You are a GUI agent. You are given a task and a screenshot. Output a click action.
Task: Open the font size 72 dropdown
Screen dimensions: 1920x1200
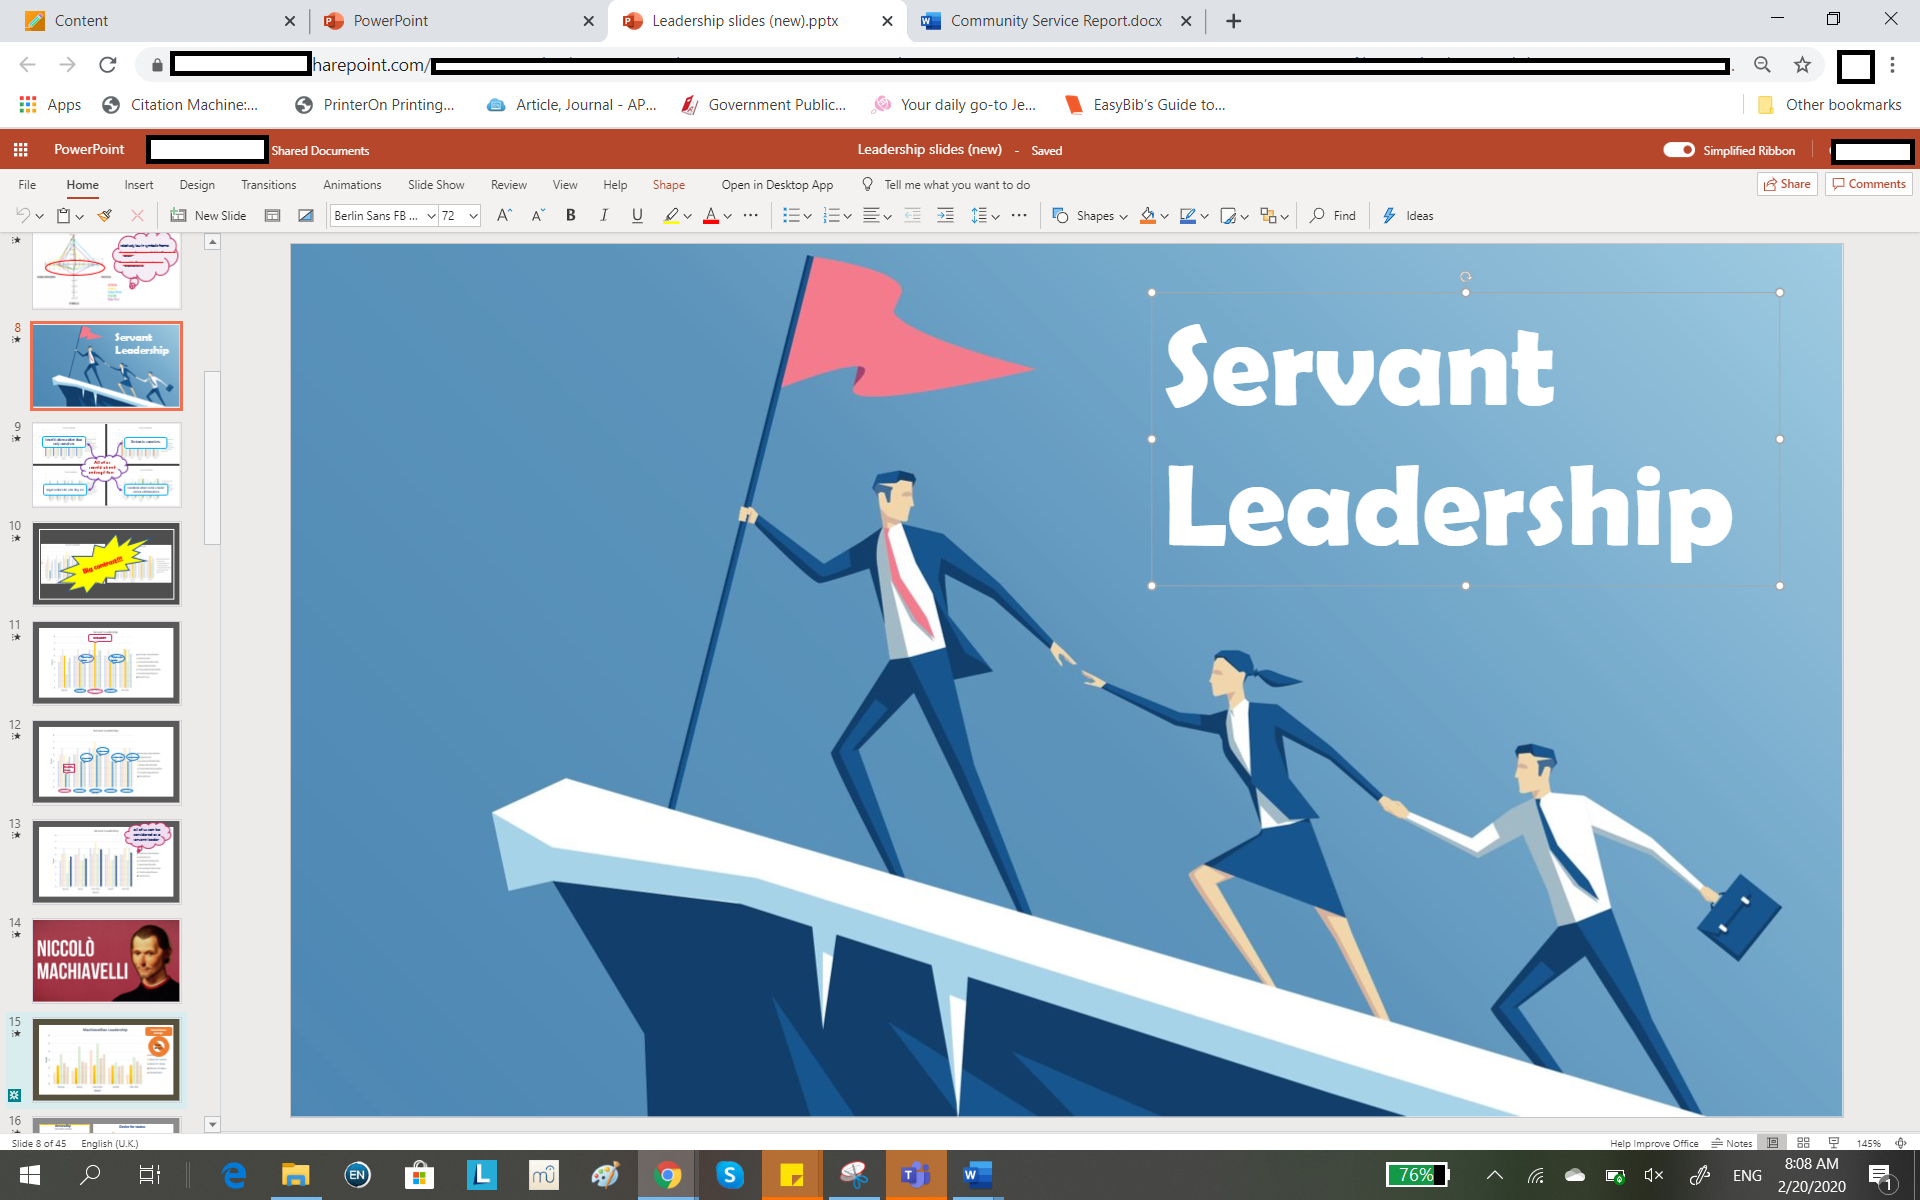tap(473, 216)
